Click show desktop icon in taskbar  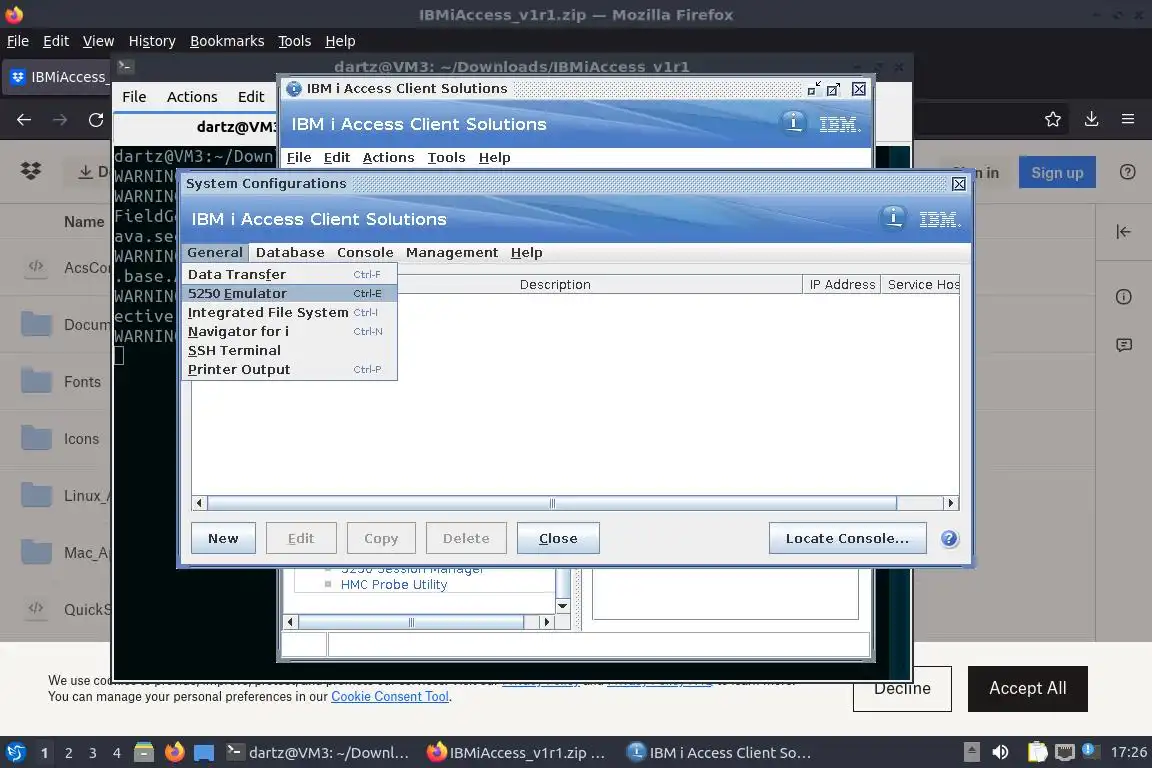[204, 753]
